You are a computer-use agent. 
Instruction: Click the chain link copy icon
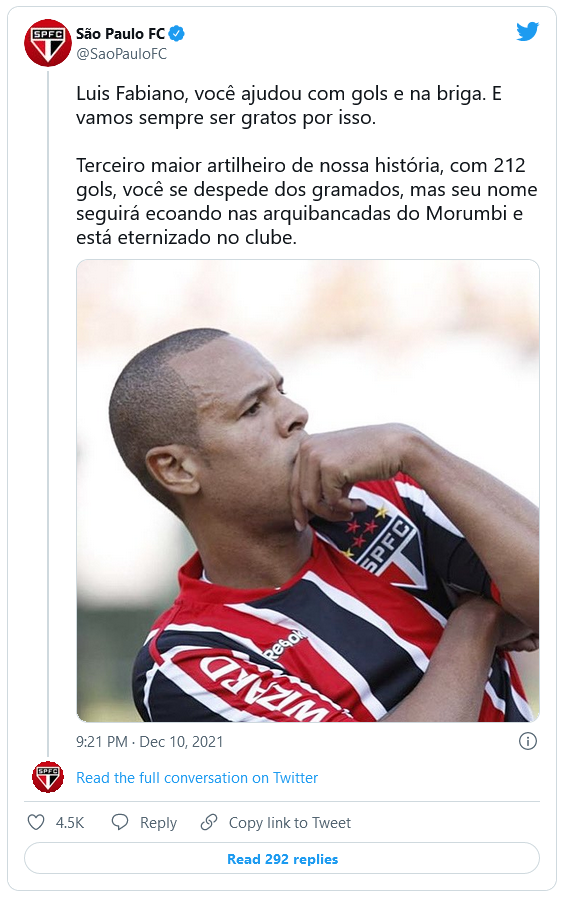209,822
